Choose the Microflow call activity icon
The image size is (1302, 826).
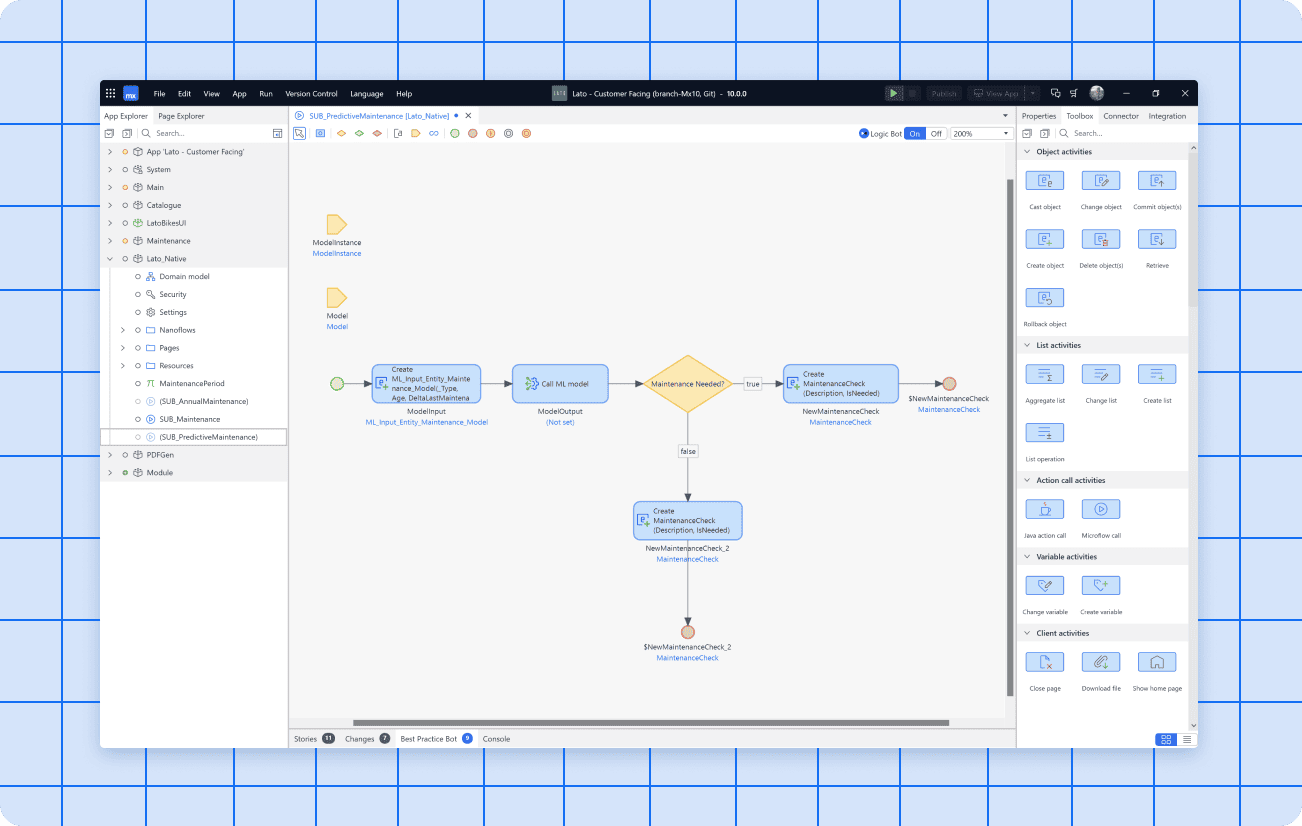point(1100,509)
